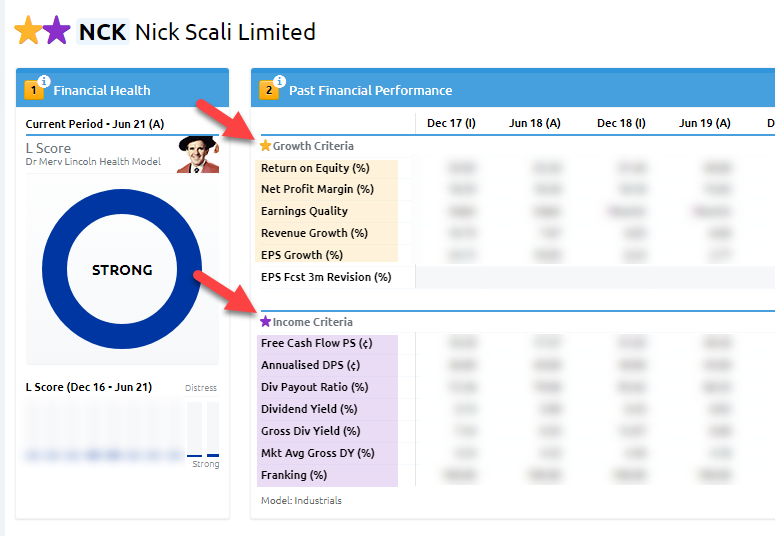
Task: Click the Past Financial Performance panel title
Action: tap(371, 90)
